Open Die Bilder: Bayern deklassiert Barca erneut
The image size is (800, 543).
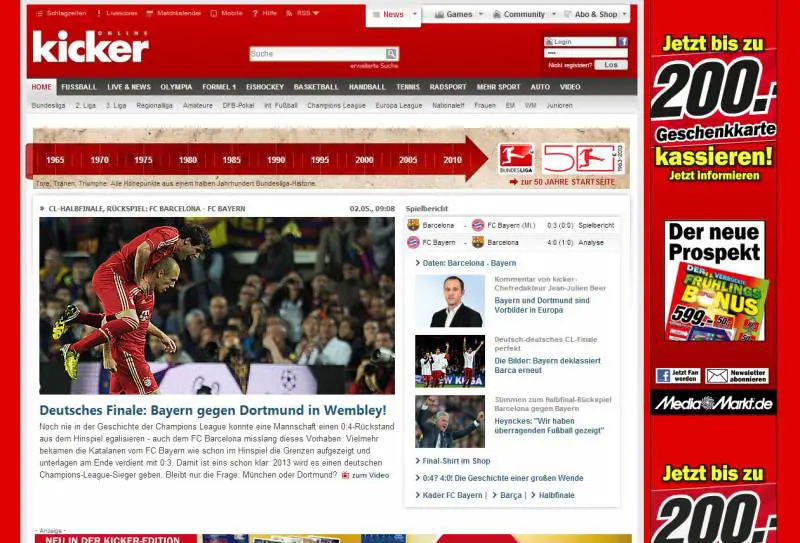[x=547, y=365]
